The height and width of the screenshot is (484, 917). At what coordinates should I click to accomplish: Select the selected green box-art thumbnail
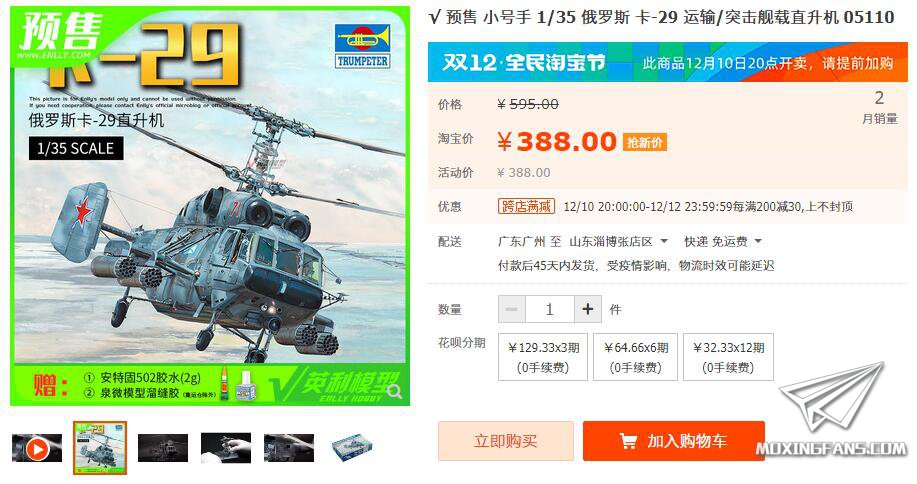(x=100, y=448)
